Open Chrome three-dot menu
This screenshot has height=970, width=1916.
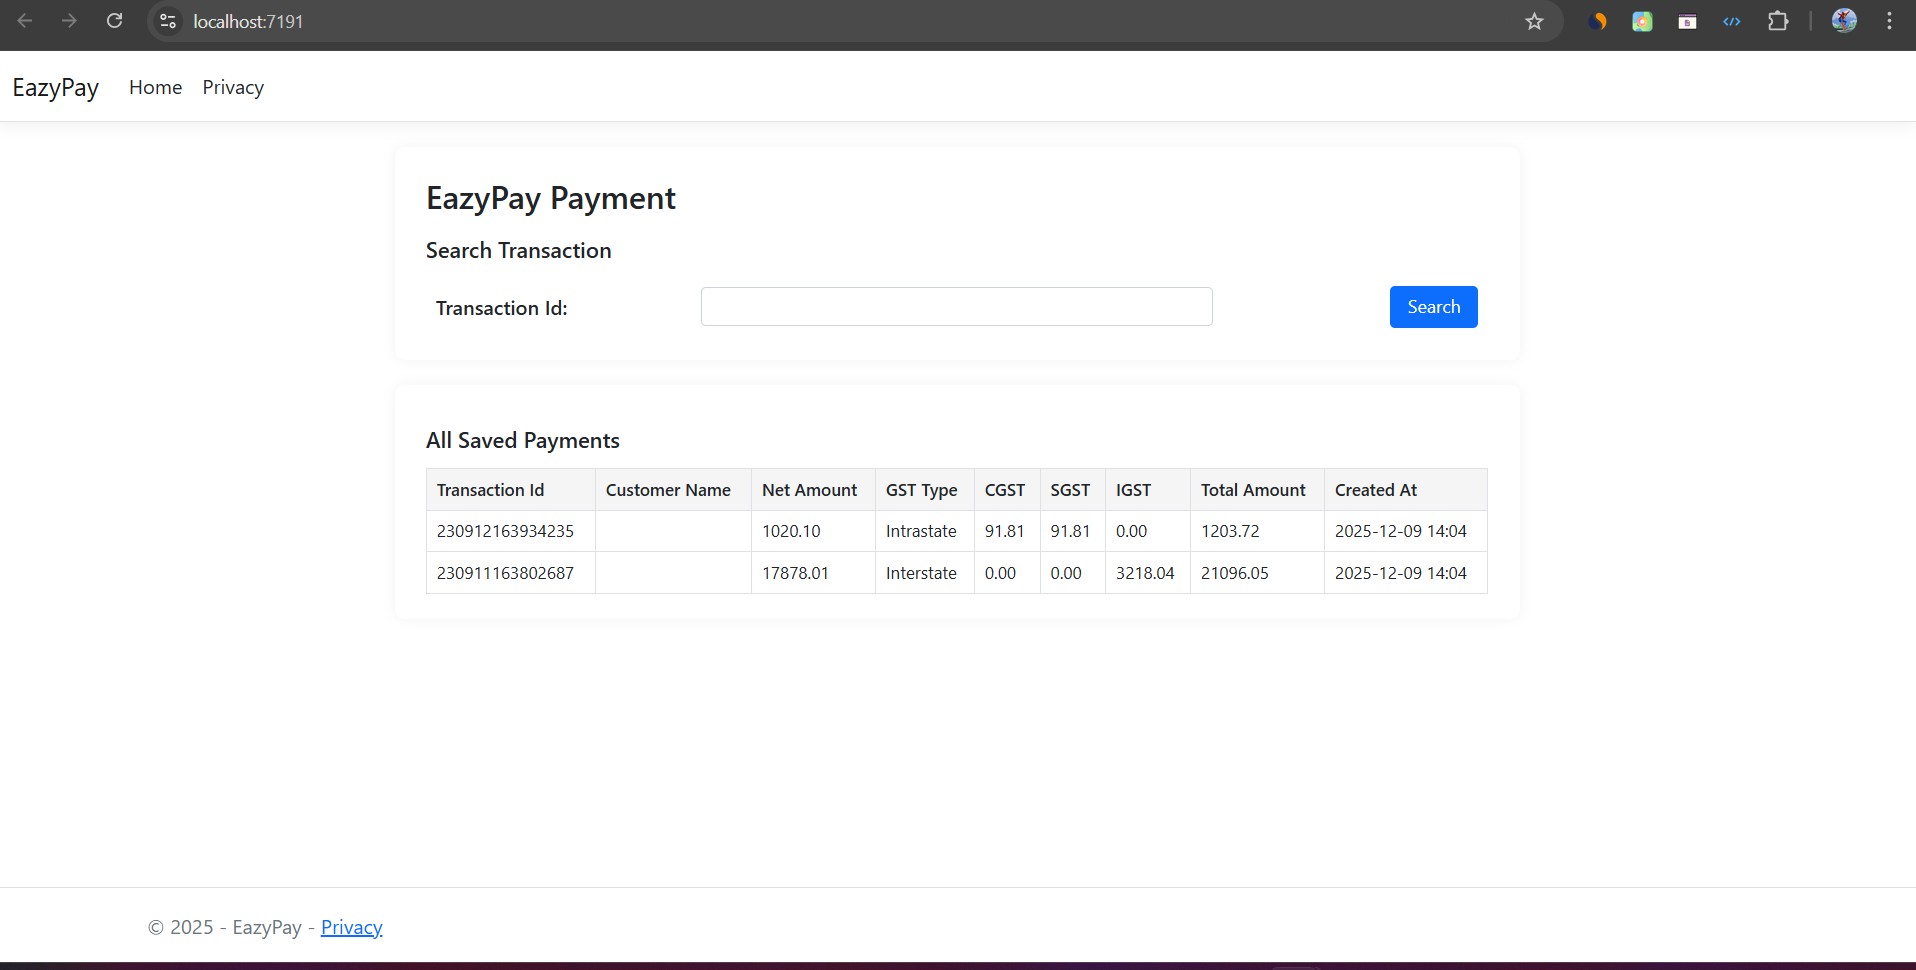coord(1889,21)
